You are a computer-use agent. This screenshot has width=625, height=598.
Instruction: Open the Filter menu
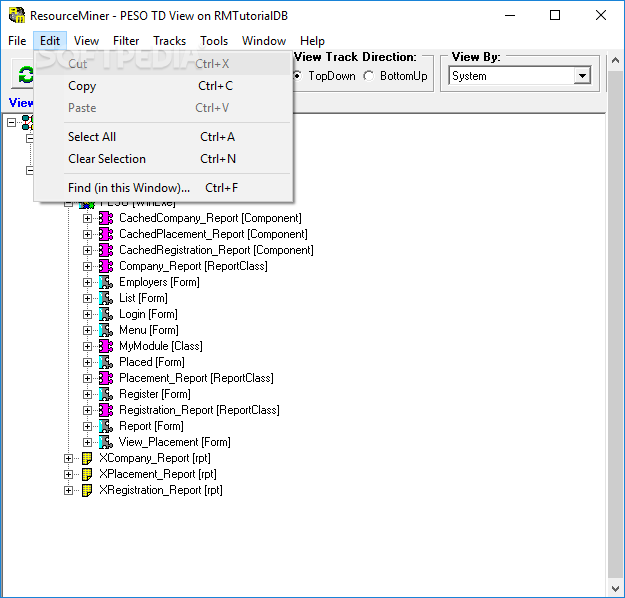pos(126,41)
